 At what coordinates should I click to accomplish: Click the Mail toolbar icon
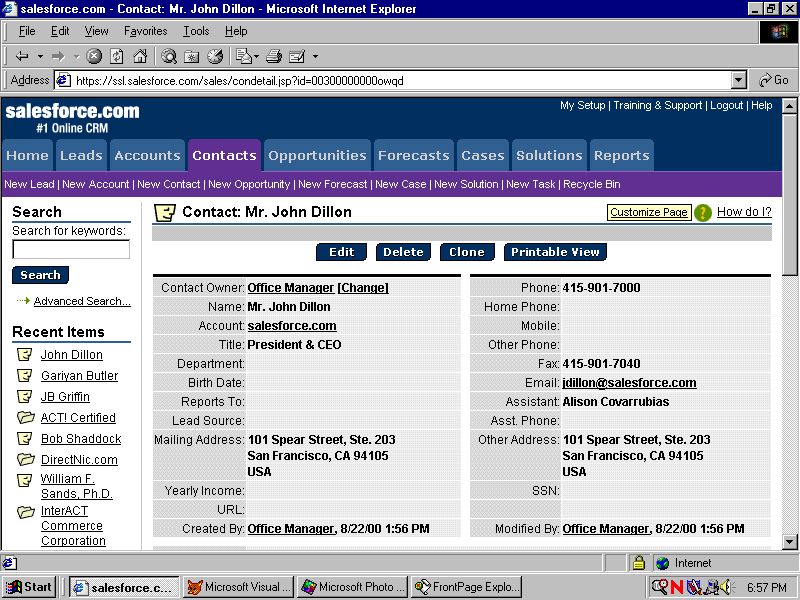click(244, 56)
